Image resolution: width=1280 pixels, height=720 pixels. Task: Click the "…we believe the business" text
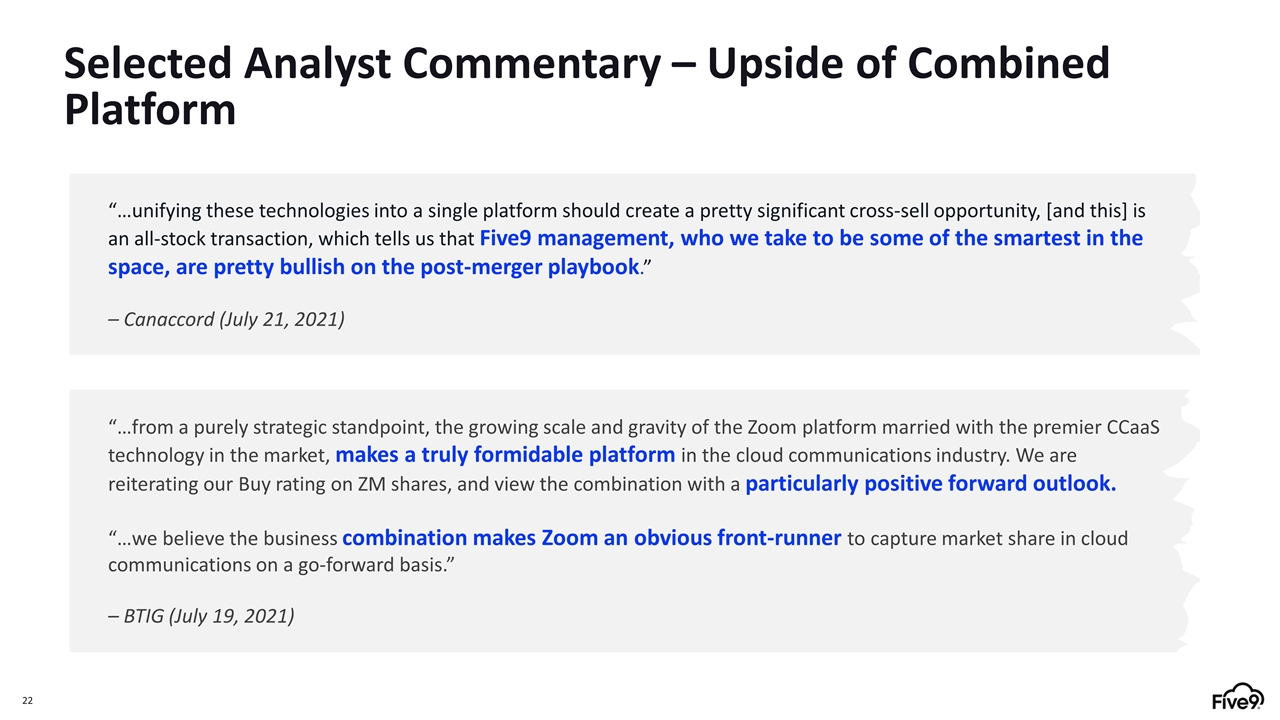[x=222, y=539]
